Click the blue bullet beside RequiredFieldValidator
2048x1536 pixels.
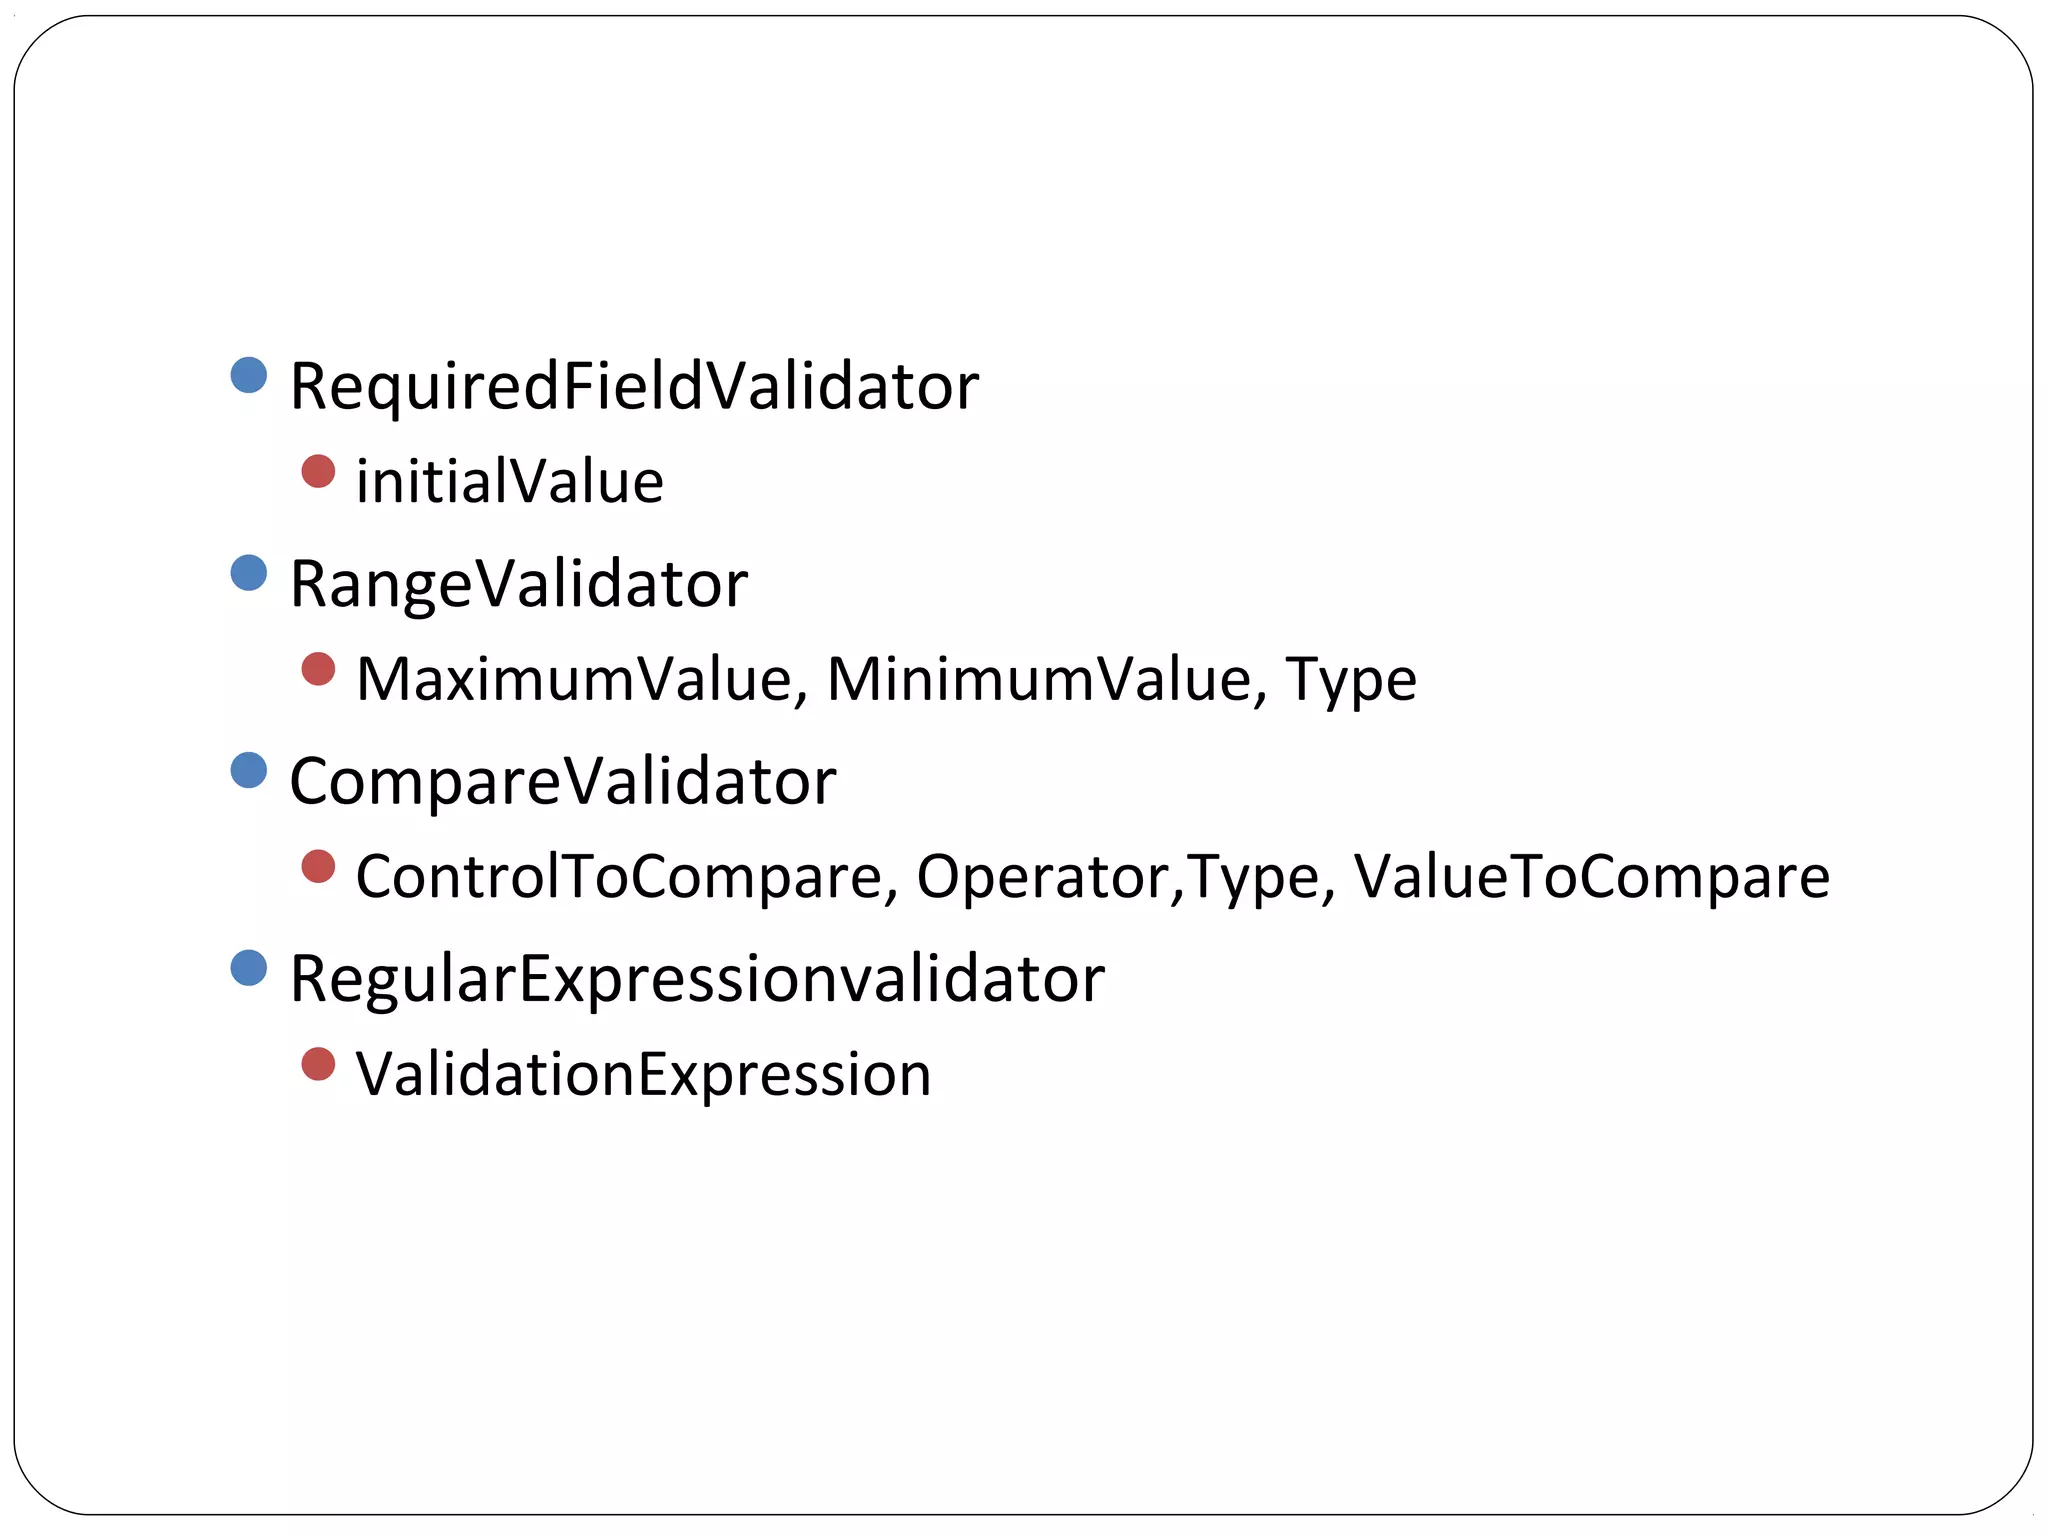click(x=248, y=375)
